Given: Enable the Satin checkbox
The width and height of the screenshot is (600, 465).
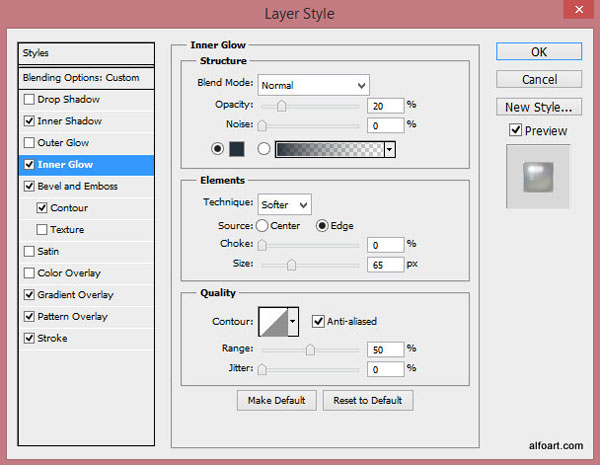Looking at the screenshot, I should pos(29,251).
